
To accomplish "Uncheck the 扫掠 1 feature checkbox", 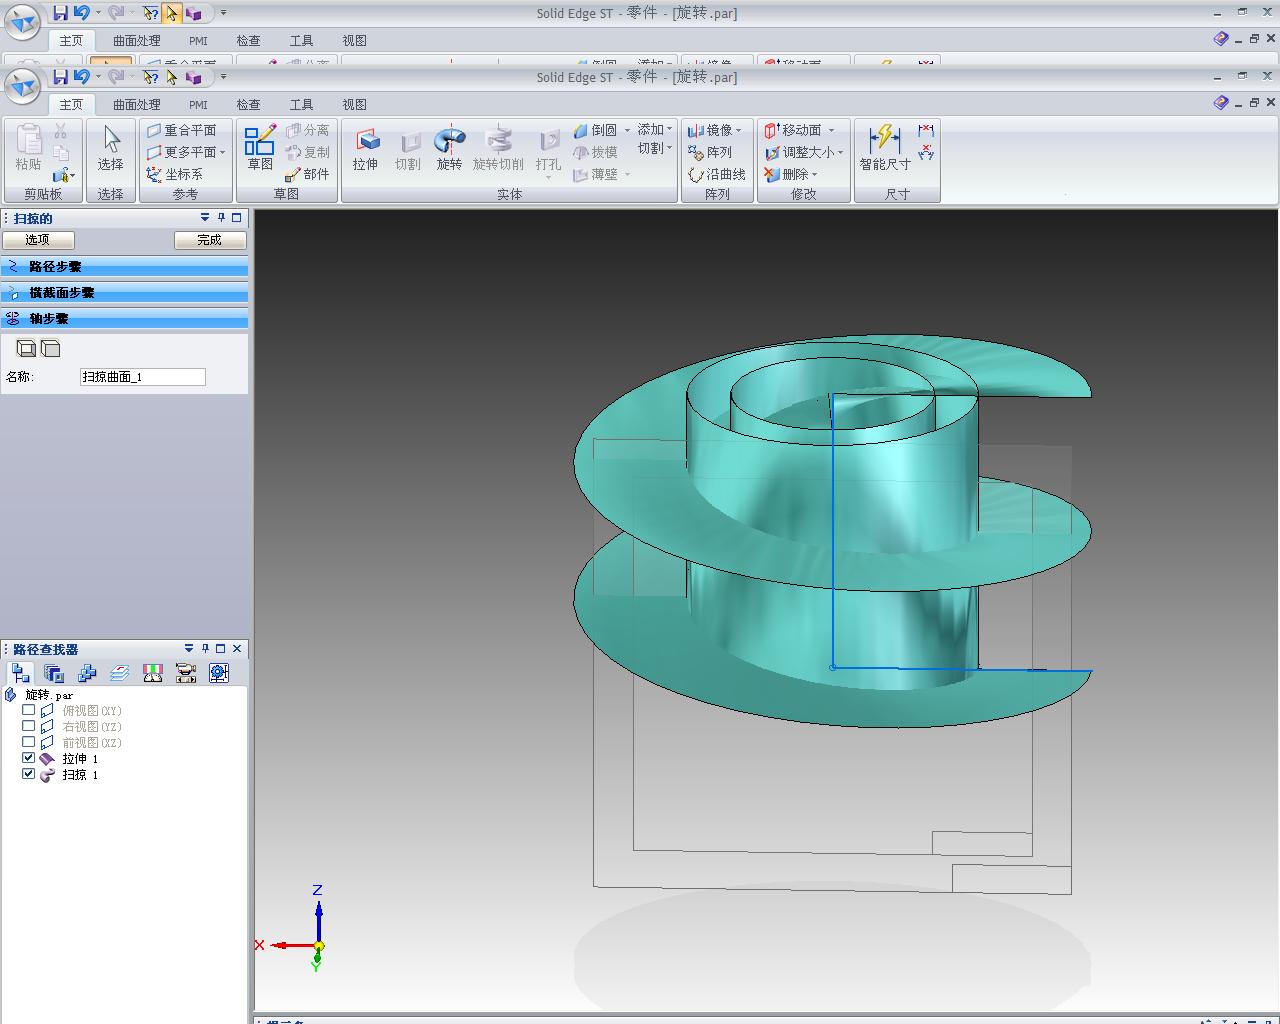I will [28, 774].
